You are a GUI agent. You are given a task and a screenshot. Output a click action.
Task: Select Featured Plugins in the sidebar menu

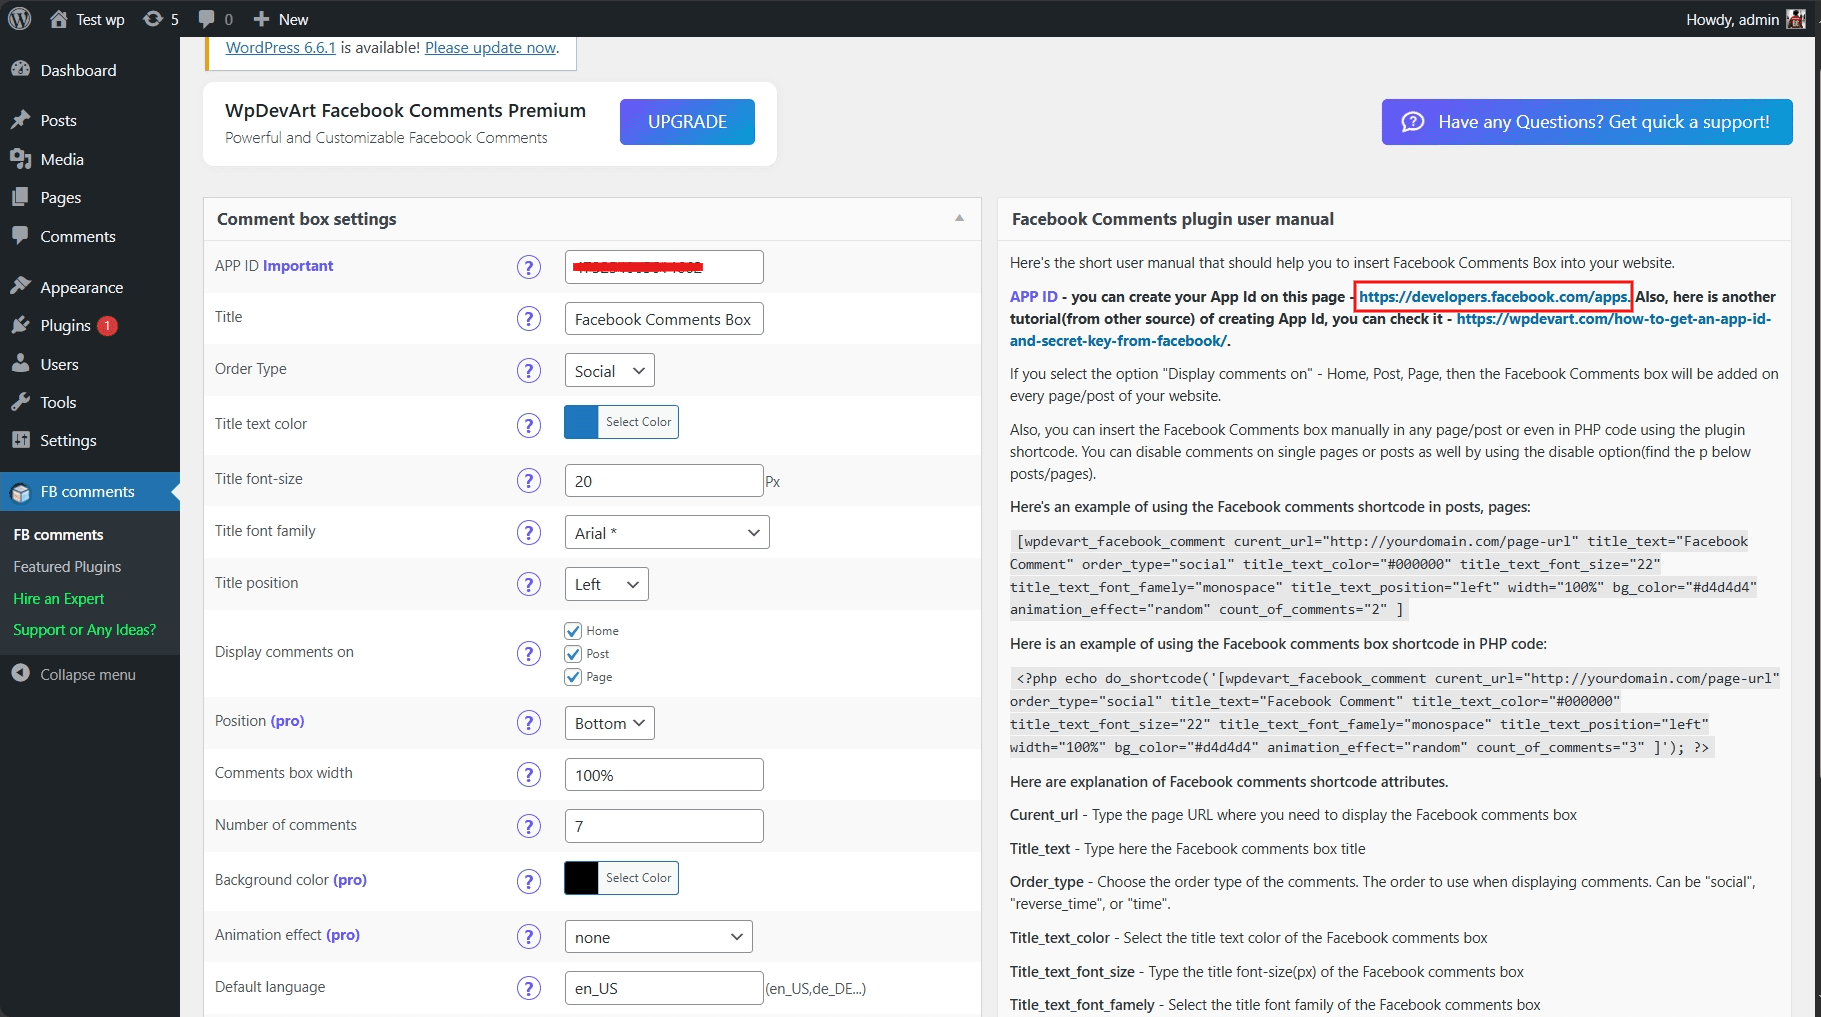67,566
